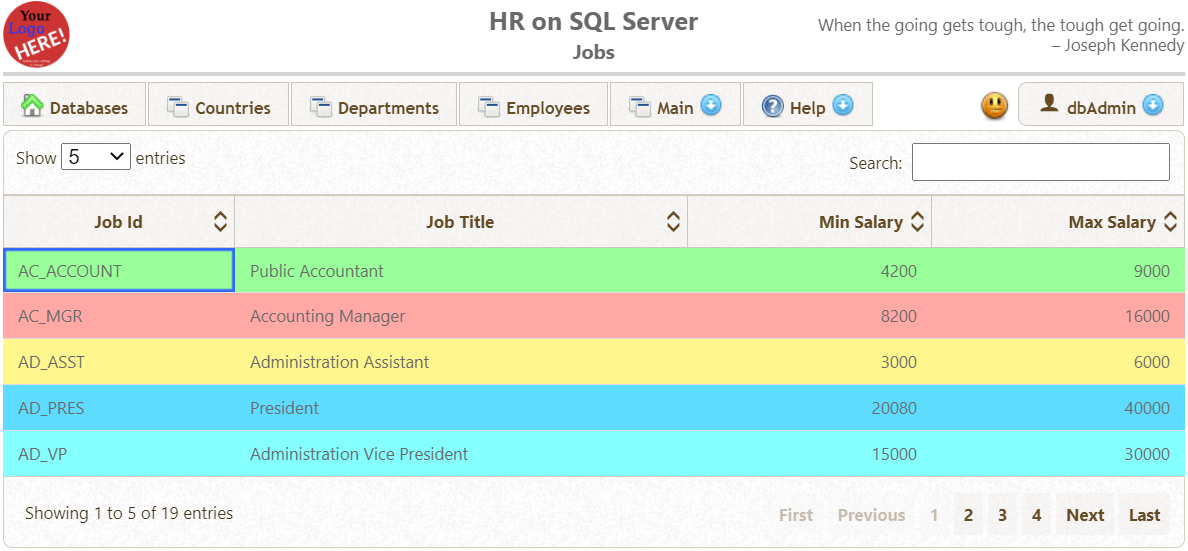Click max salary value 6000
The width and height of the screenshot is (1188, 551).
tap(1152, 362)
